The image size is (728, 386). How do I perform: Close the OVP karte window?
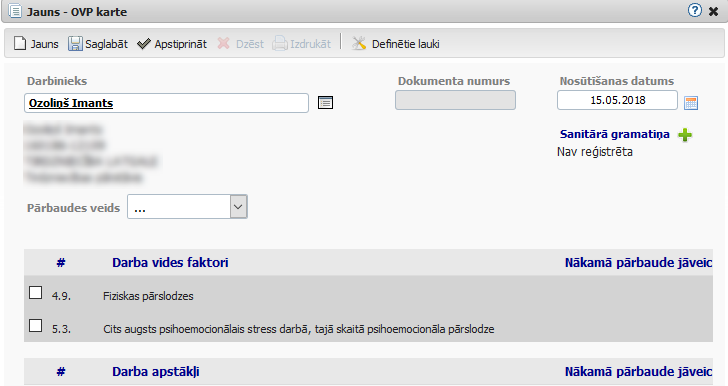pos(714,11)
